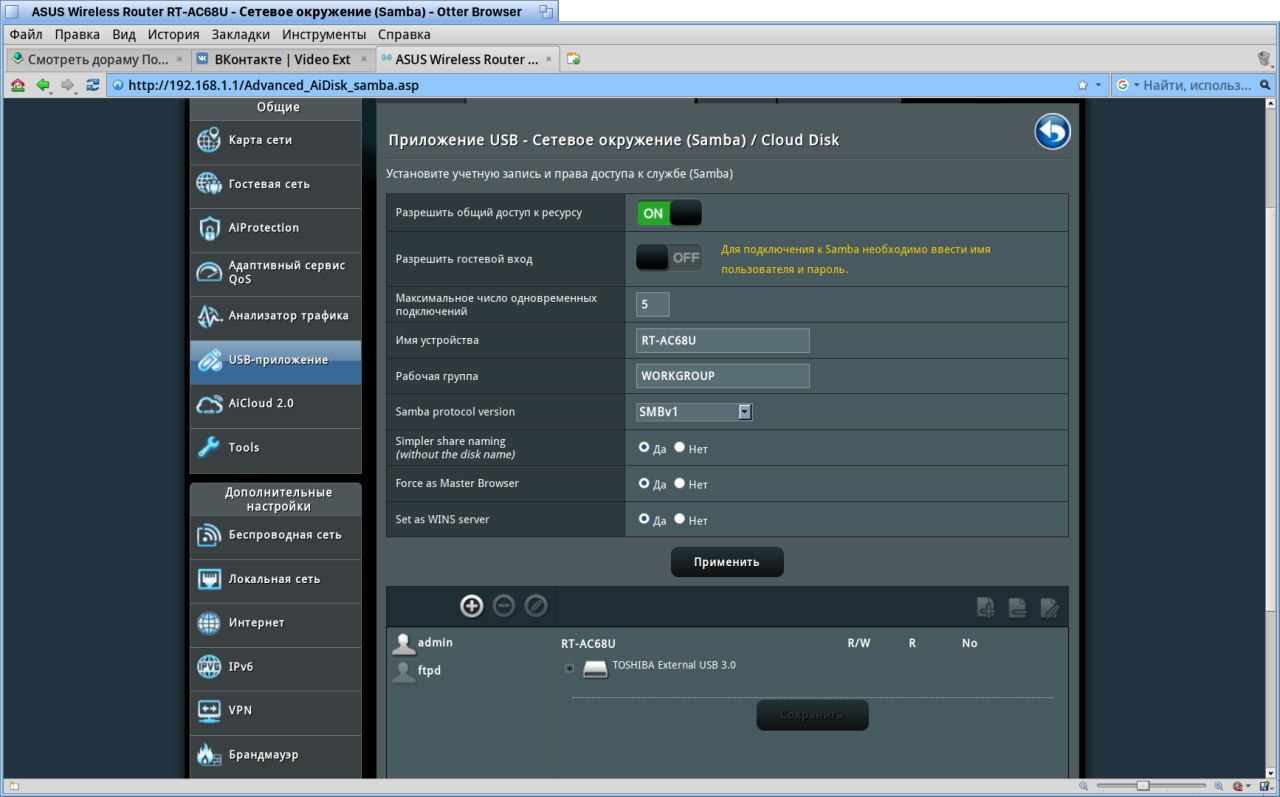Switch to the ВКонтакте | Video Ext tab
This screenshot has width=1280, height=797.
pos(283,59)
